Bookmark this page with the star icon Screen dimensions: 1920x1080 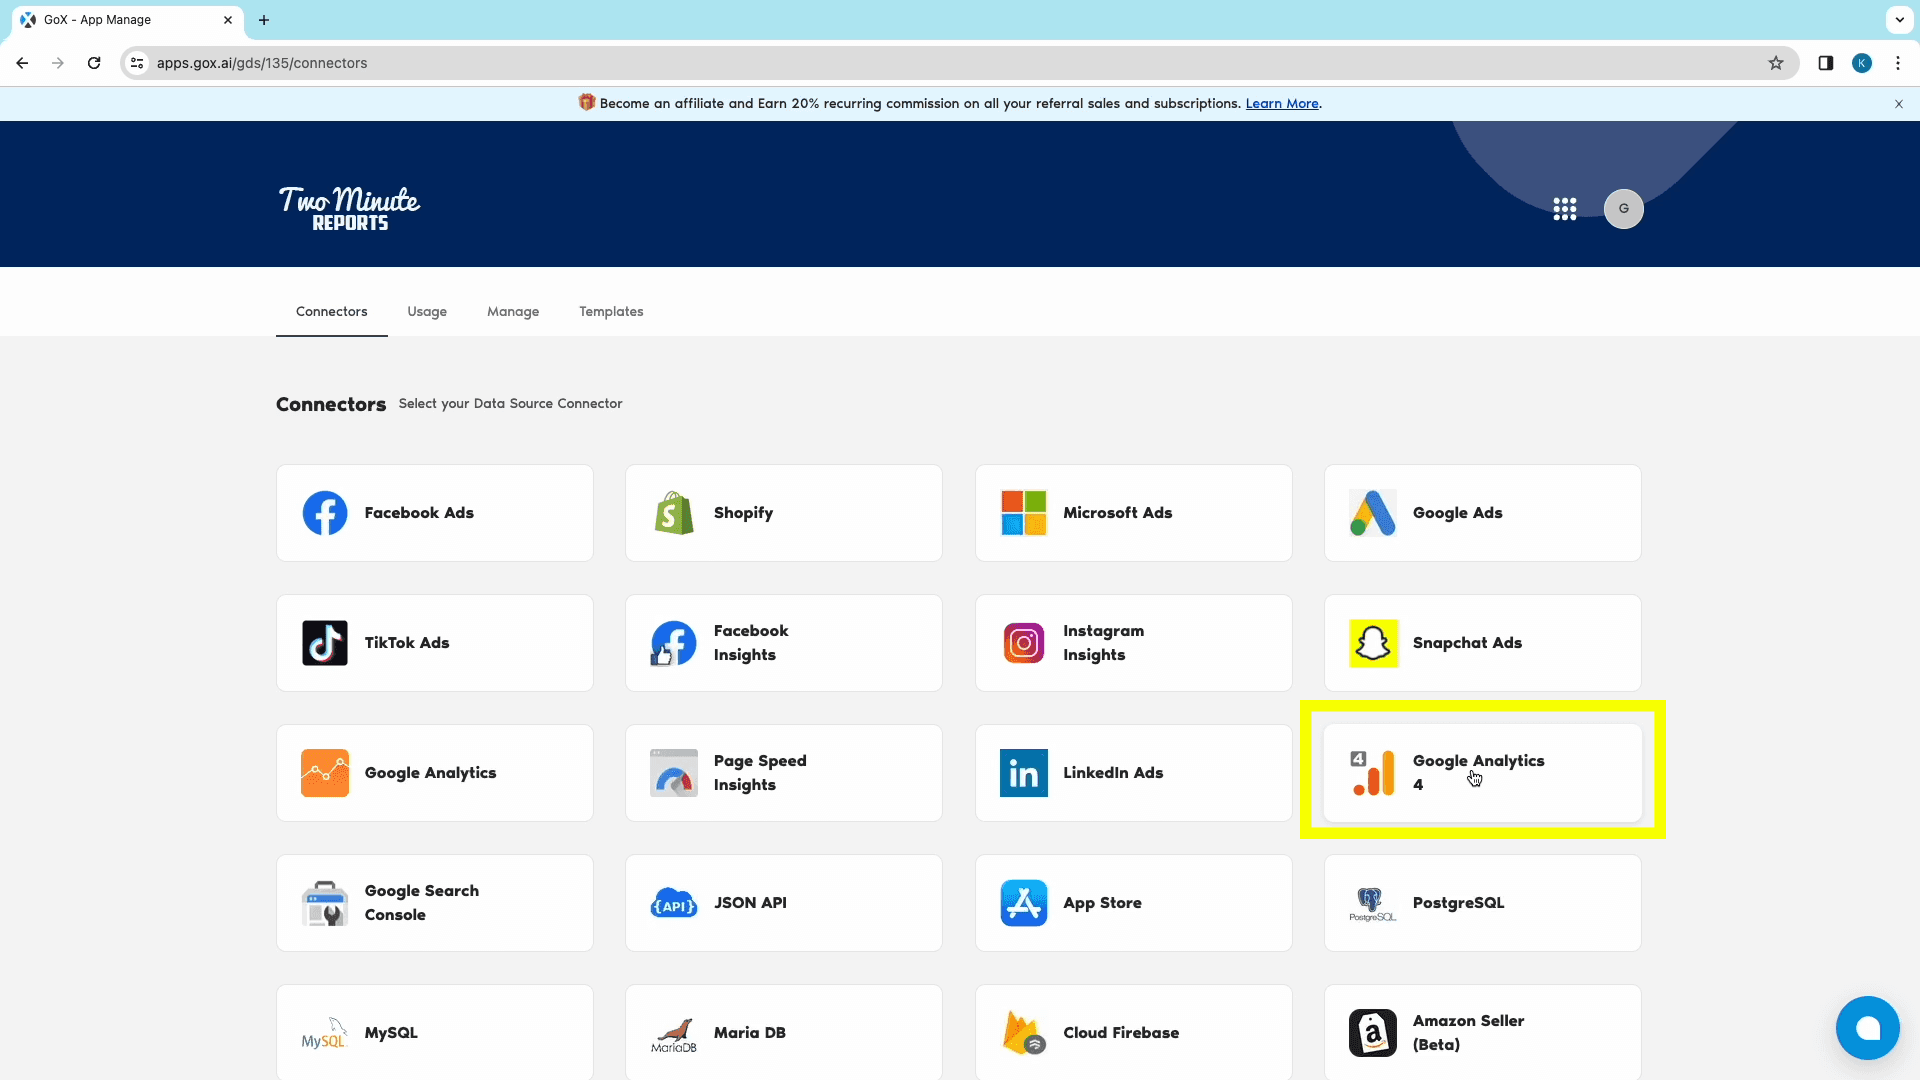(x=1776, y=63)
